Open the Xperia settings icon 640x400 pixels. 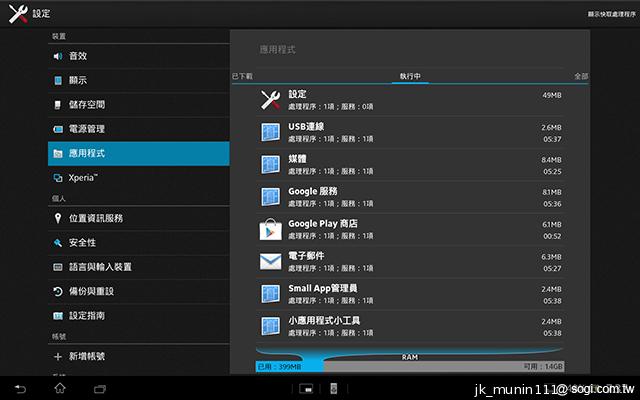[58, 178]
